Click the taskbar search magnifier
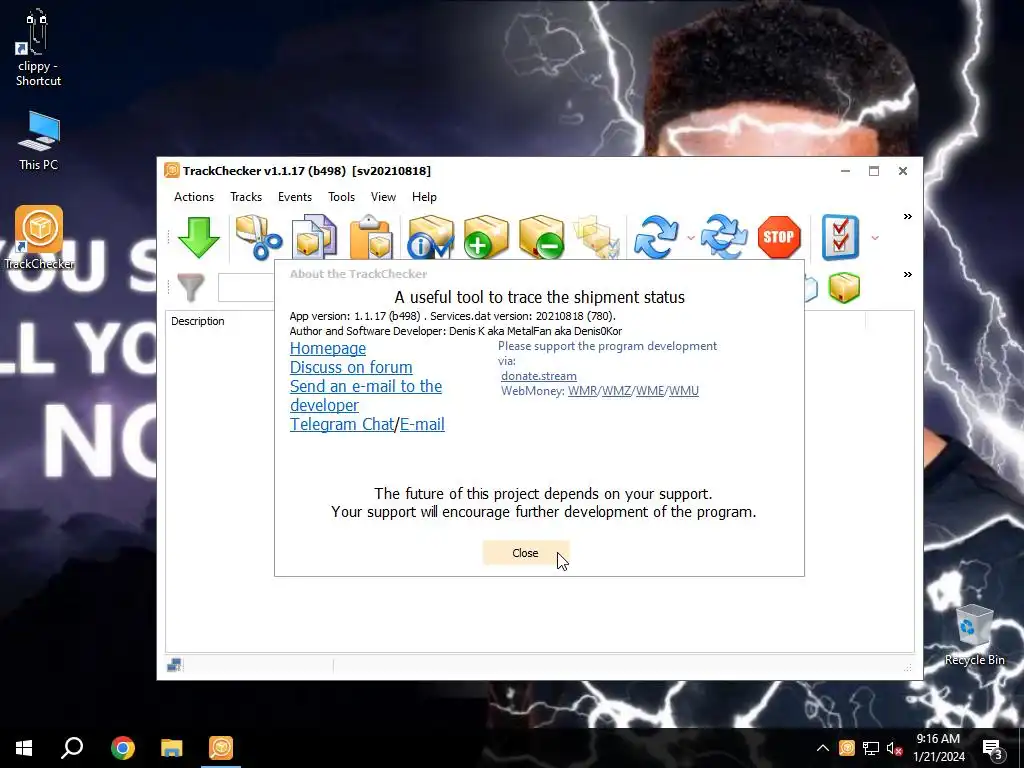This screenshot has width=1024, height=768. click(x=72, y=748)
